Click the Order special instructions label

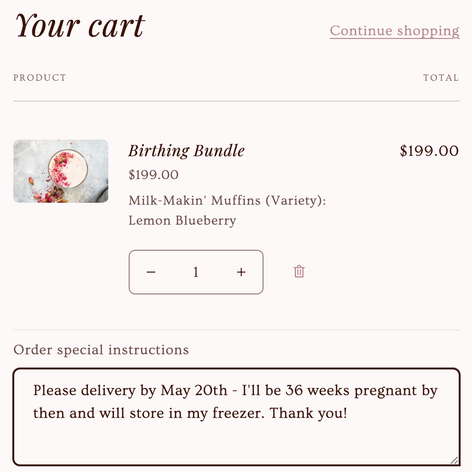click(101, 350)
